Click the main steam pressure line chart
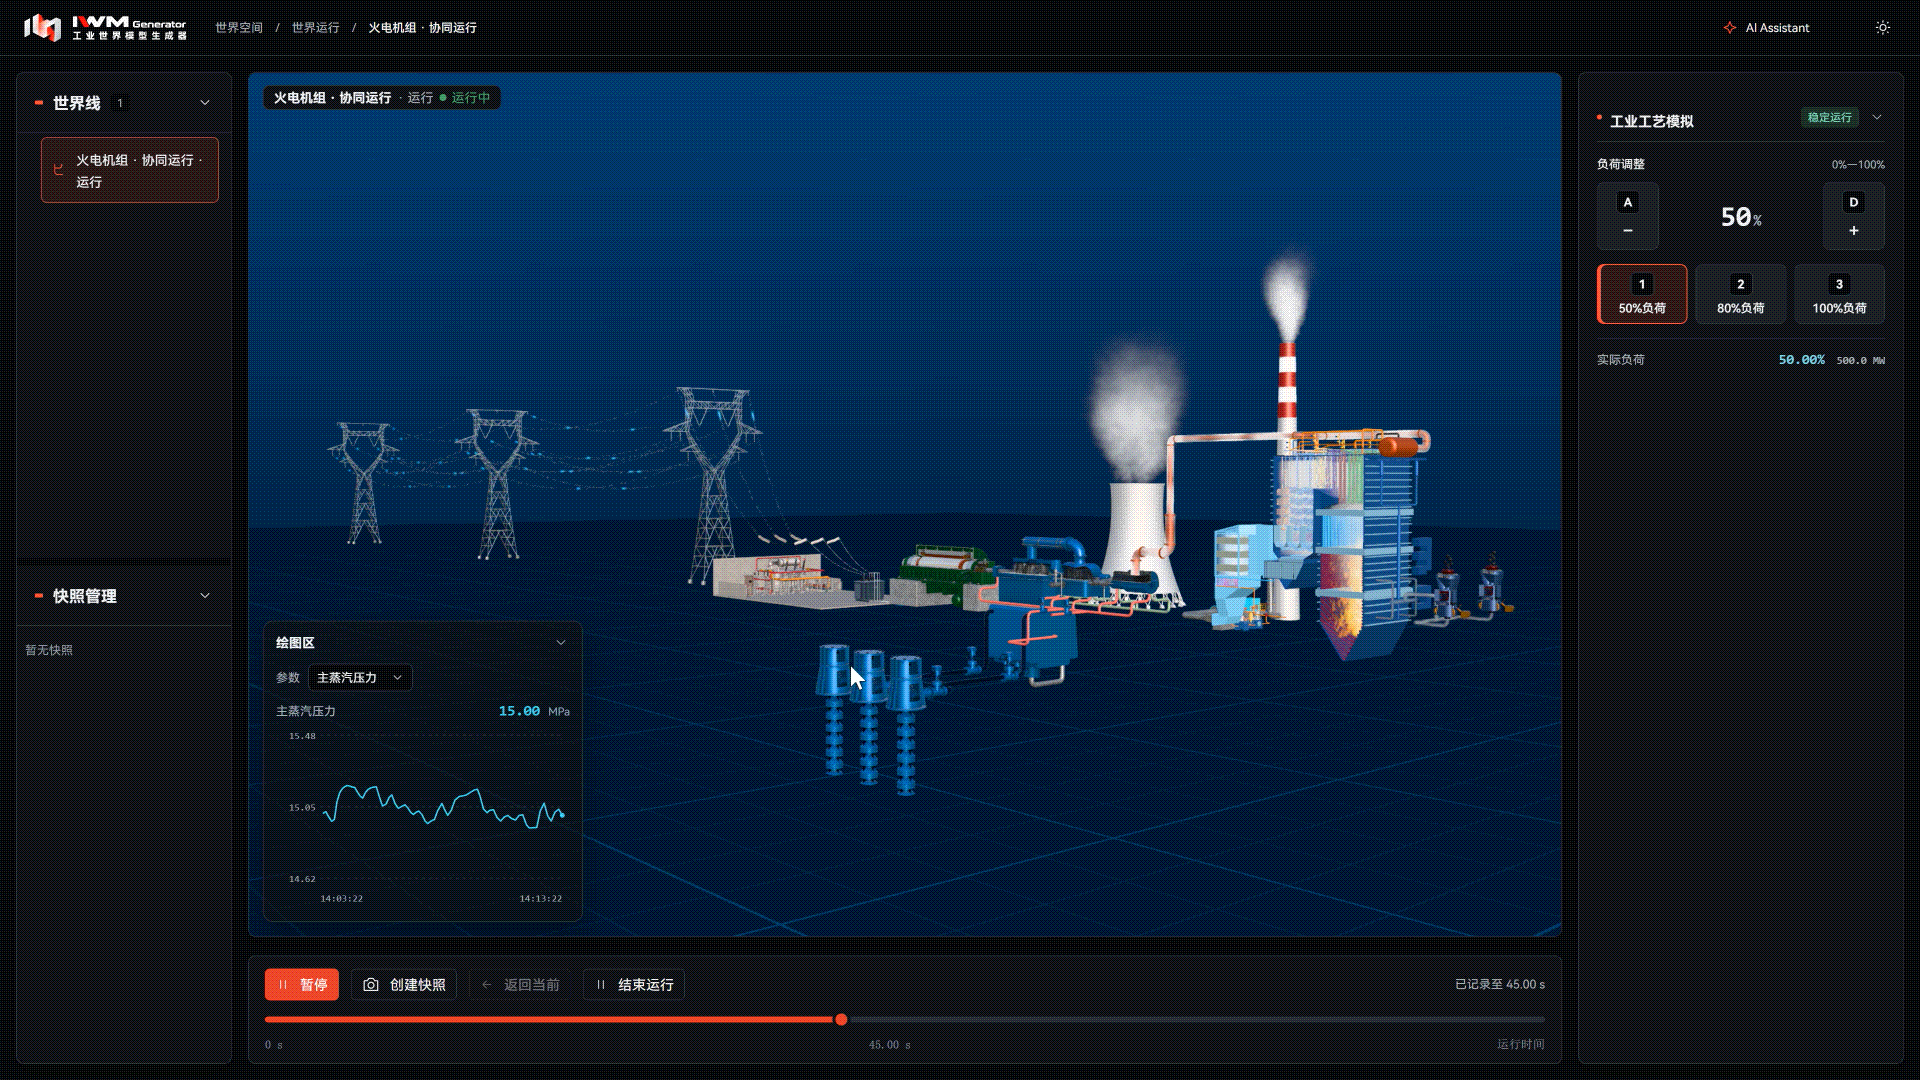 (x=444, y=807)
